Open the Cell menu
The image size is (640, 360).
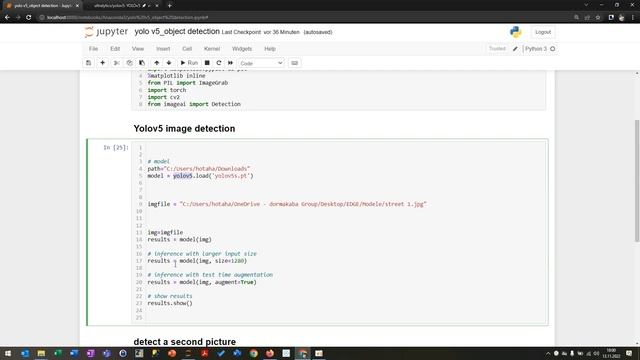(x=187, y=49)
